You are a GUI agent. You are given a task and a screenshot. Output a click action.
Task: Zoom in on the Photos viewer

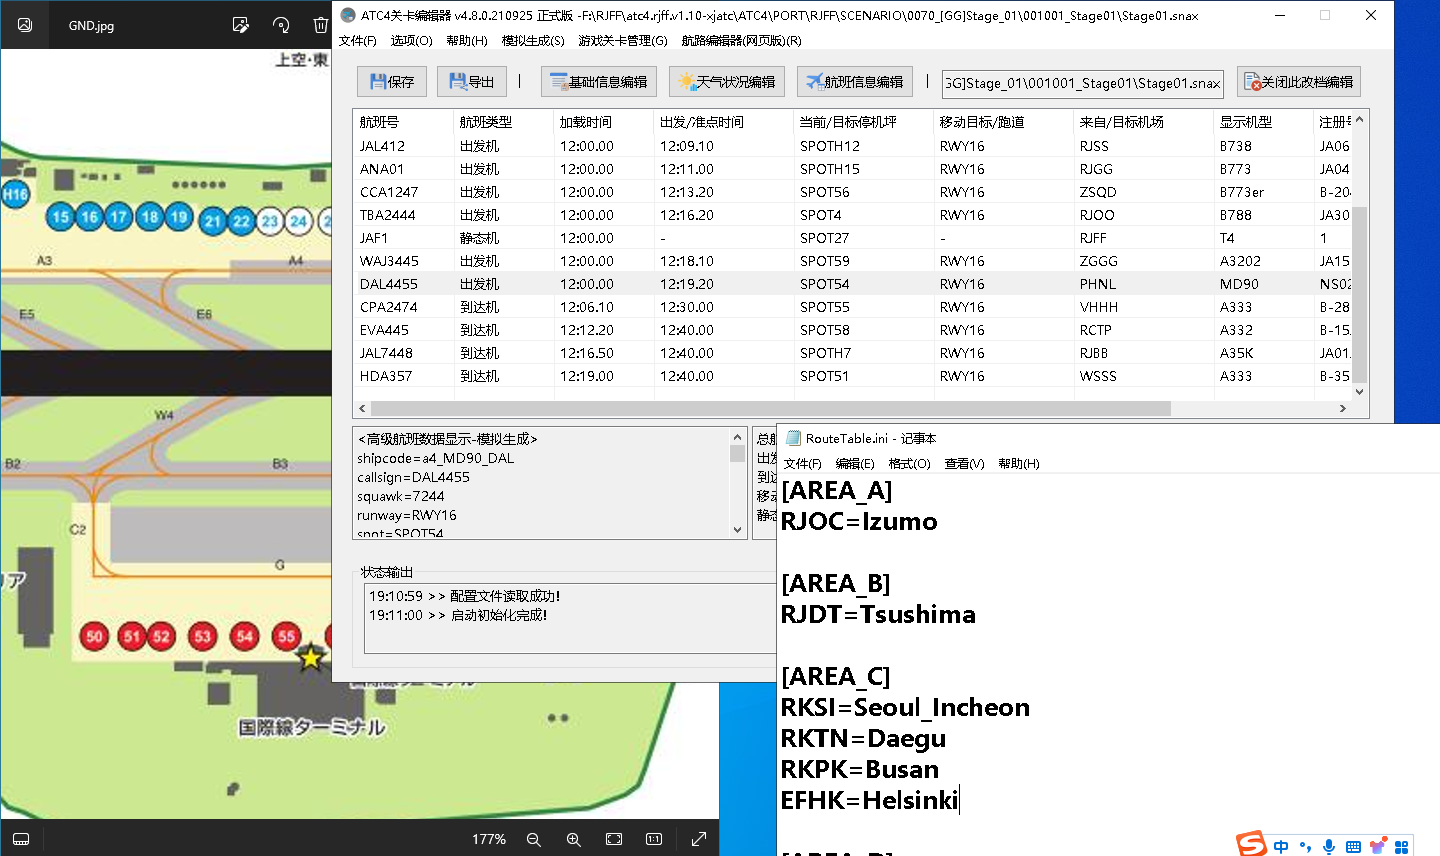pyautogui.click(x=574, y=839)
